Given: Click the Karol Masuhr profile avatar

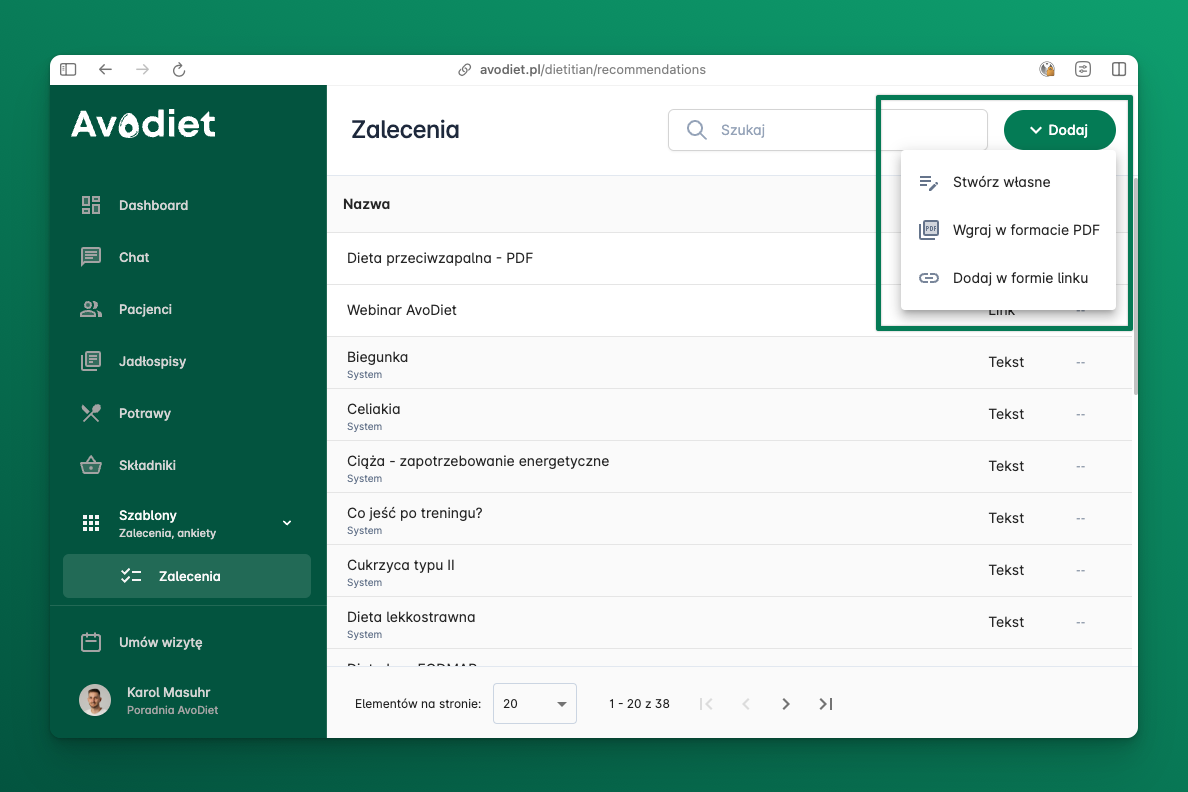Looking at the screenshot, I should (95, 700).
